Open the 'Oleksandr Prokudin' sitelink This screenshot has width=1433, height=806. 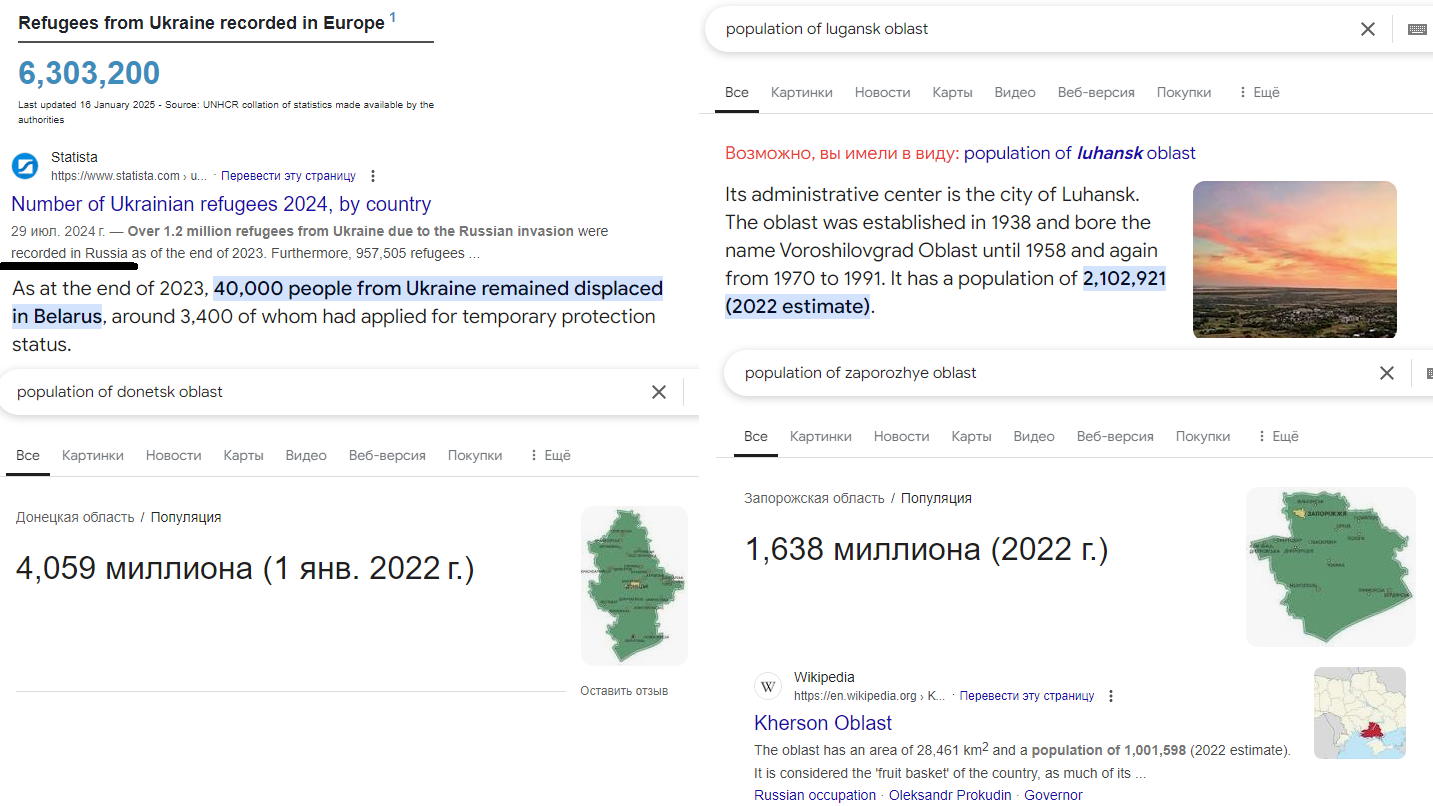pyautogui.click(x=948, y=795)
